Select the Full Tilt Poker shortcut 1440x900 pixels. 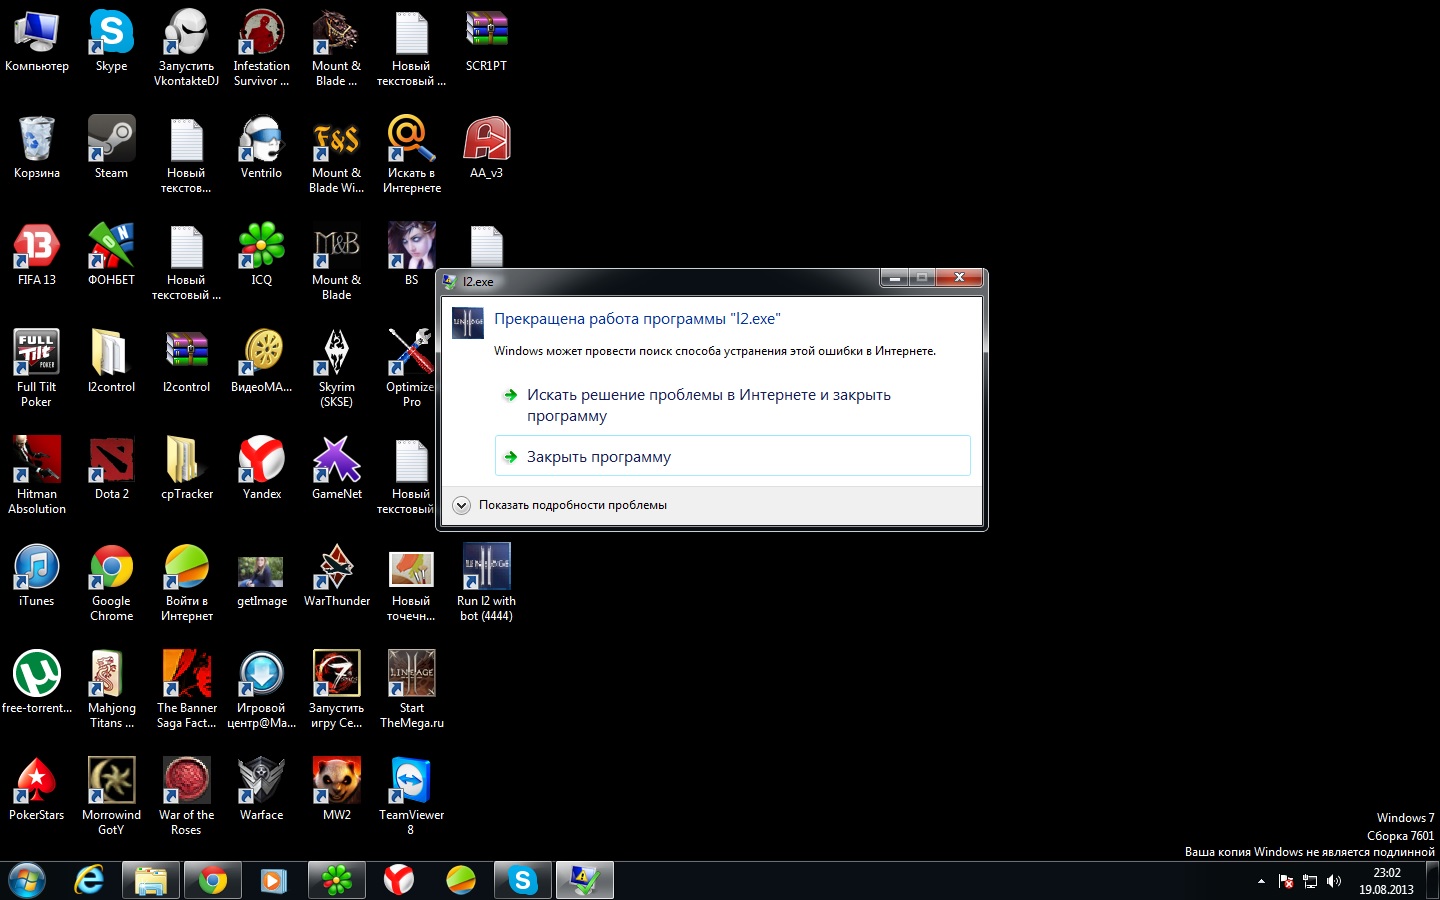[37, 370]
